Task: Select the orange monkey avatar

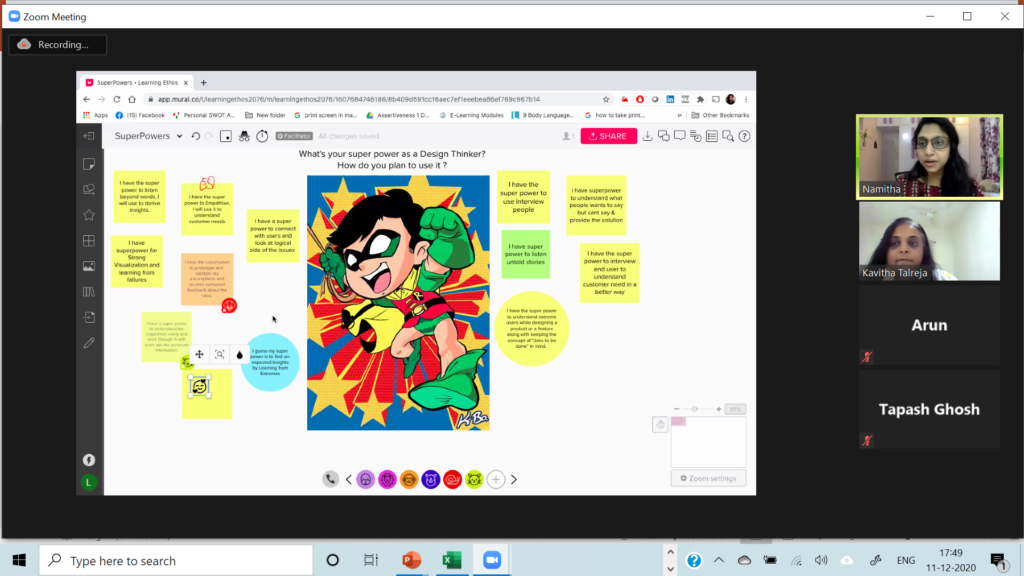Action: [409, 479]
